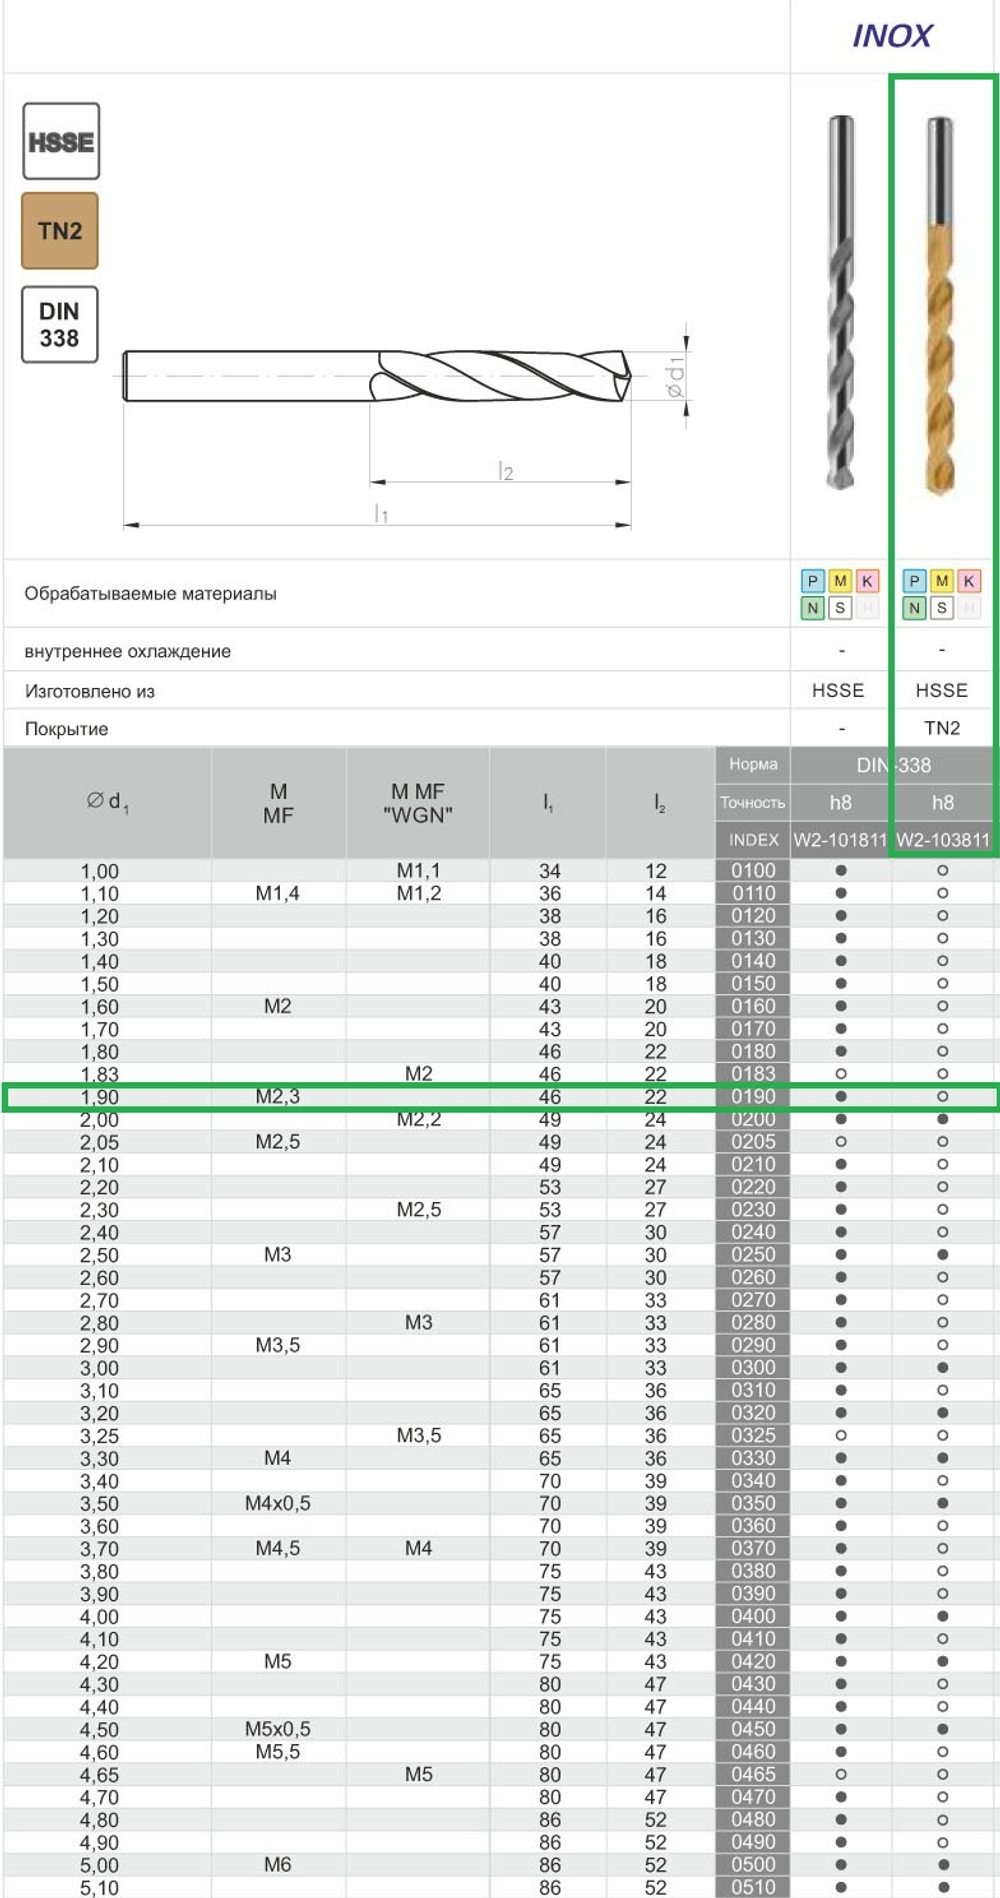This screenshot has width=1000, height=1898.
Task: Select the gold TN2-coated drill bit image
Action: 940,305
